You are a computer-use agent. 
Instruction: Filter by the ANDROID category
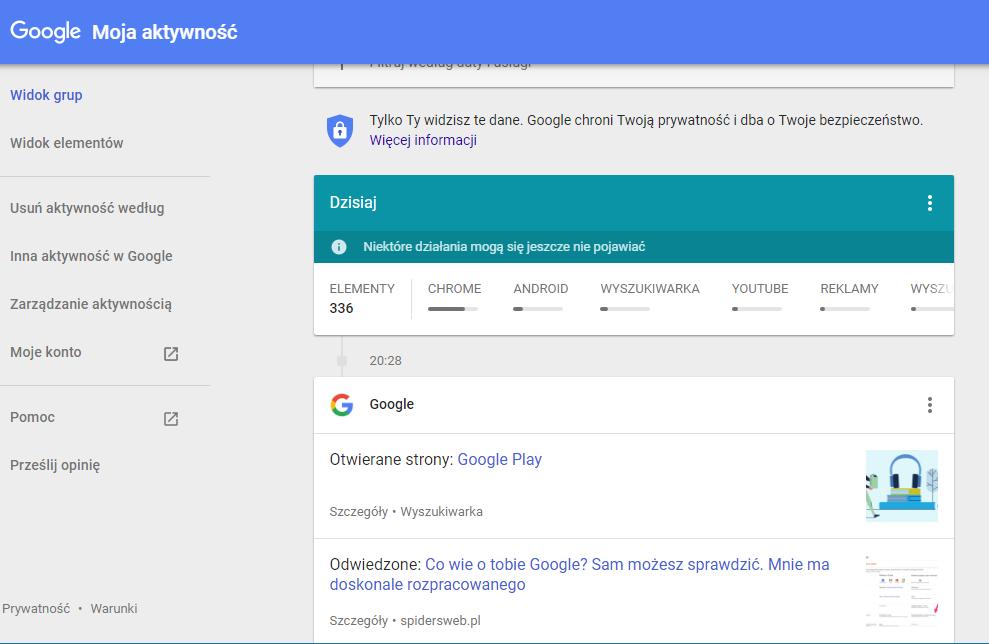pyautogui.click(x=541, y=288)
